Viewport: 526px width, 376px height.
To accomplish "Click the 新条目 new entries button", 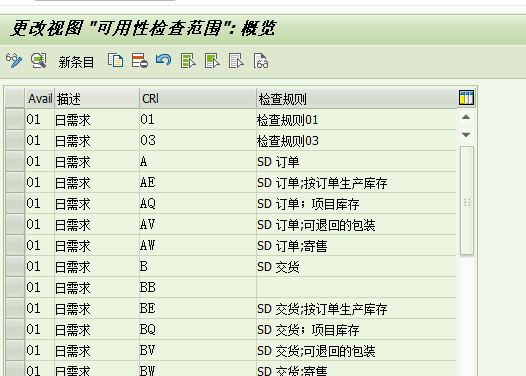I will [x=76, y=62].
